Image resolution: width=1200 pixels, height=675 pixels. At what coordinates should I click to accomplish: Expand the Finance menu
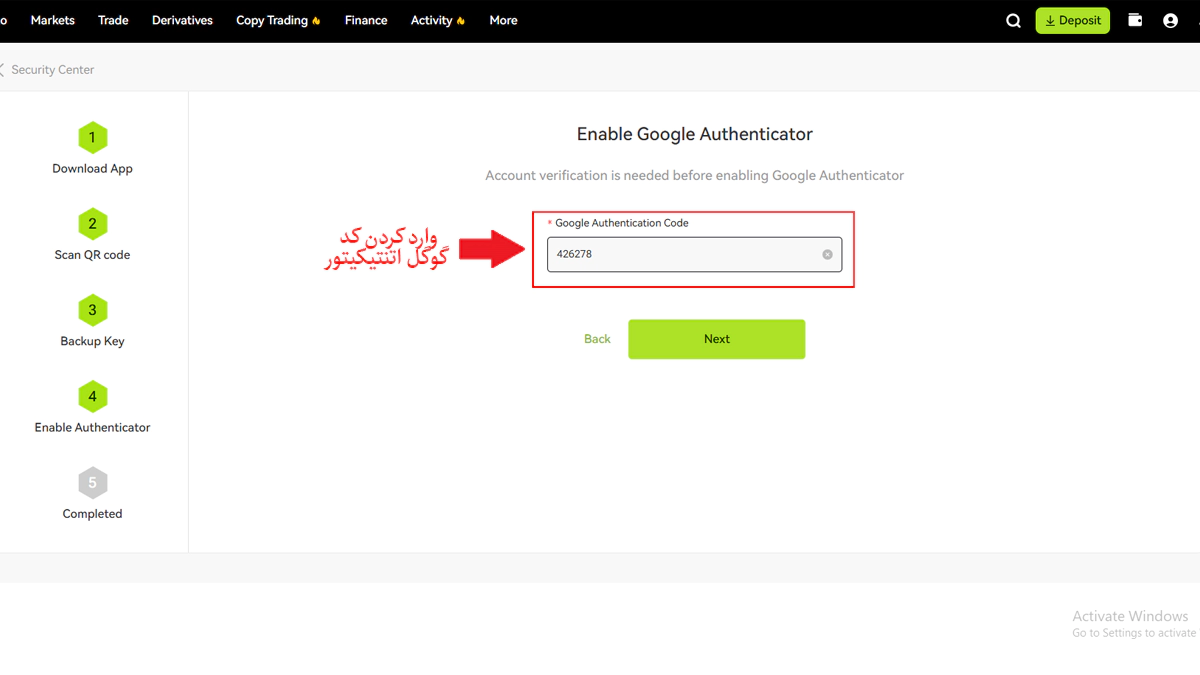click(x=366, y=20)
